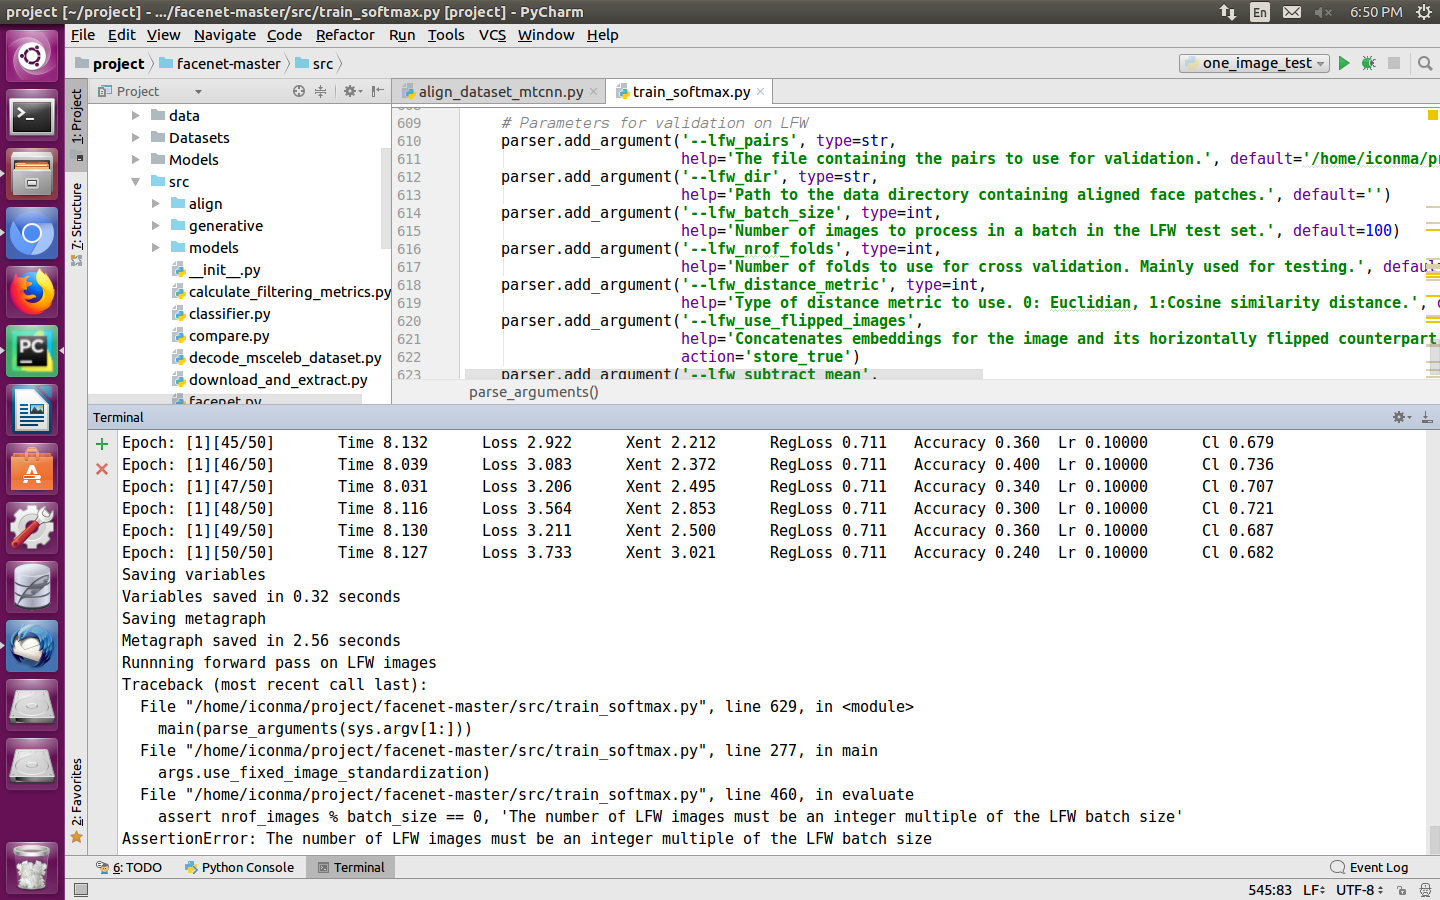
Task: Open classifier.py in project tree
Action: 229,313
